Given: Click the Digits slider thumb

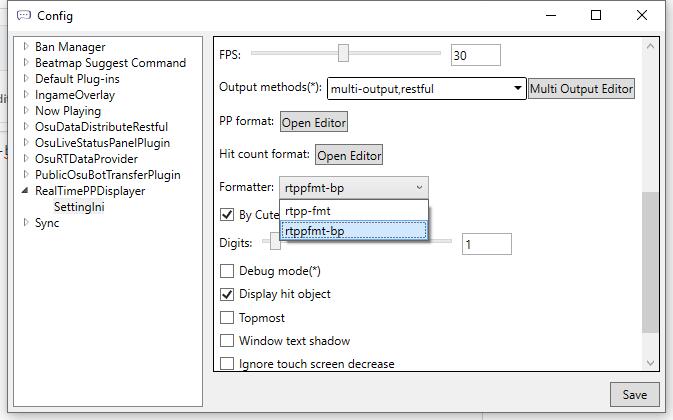Looking at the screenshot, I should tap(275, 241).
